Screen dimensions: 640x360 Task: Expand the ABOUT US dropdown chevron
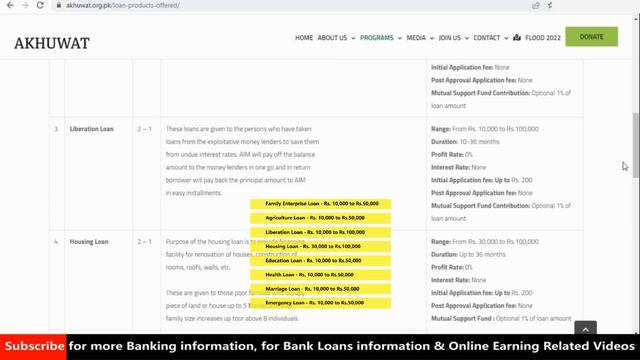coord(353,38)
